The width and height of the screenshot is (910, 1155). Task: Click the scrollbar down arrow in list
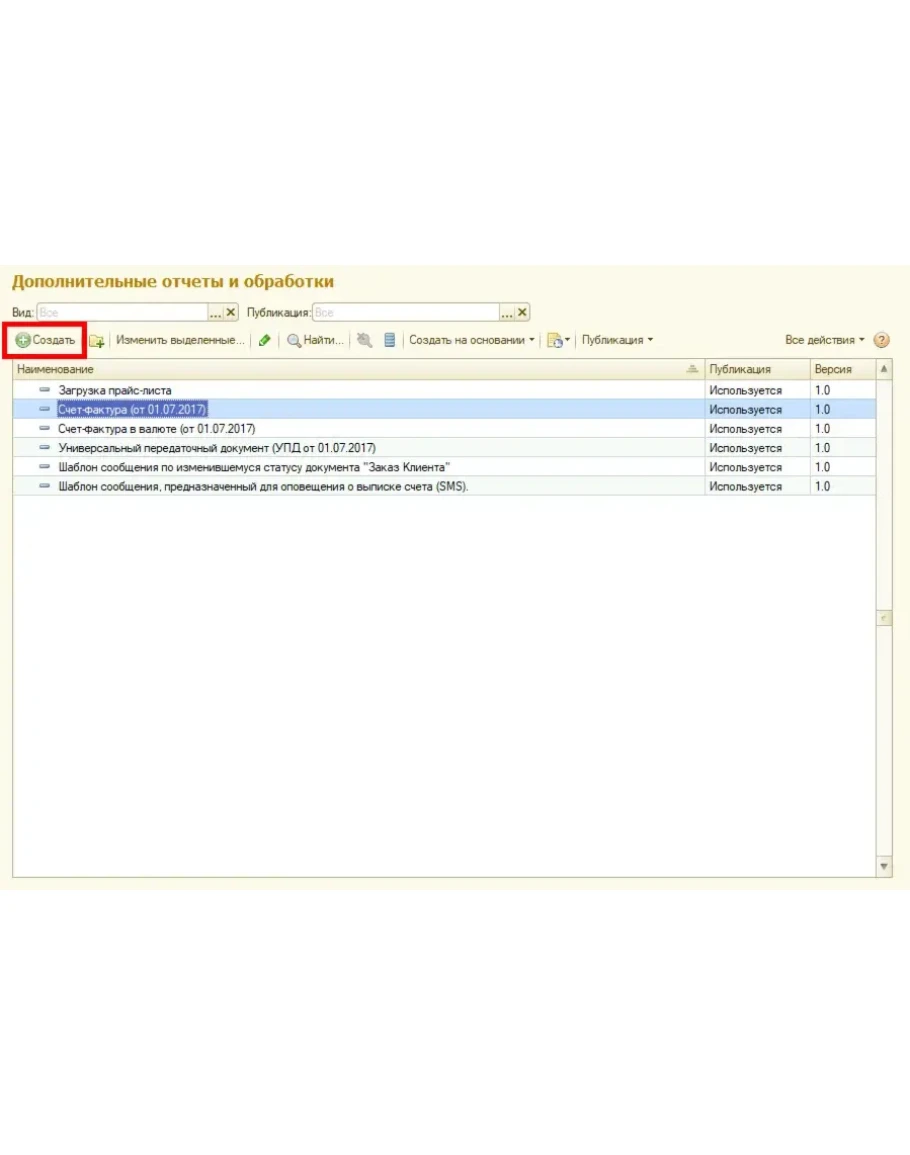pos(884,865)
